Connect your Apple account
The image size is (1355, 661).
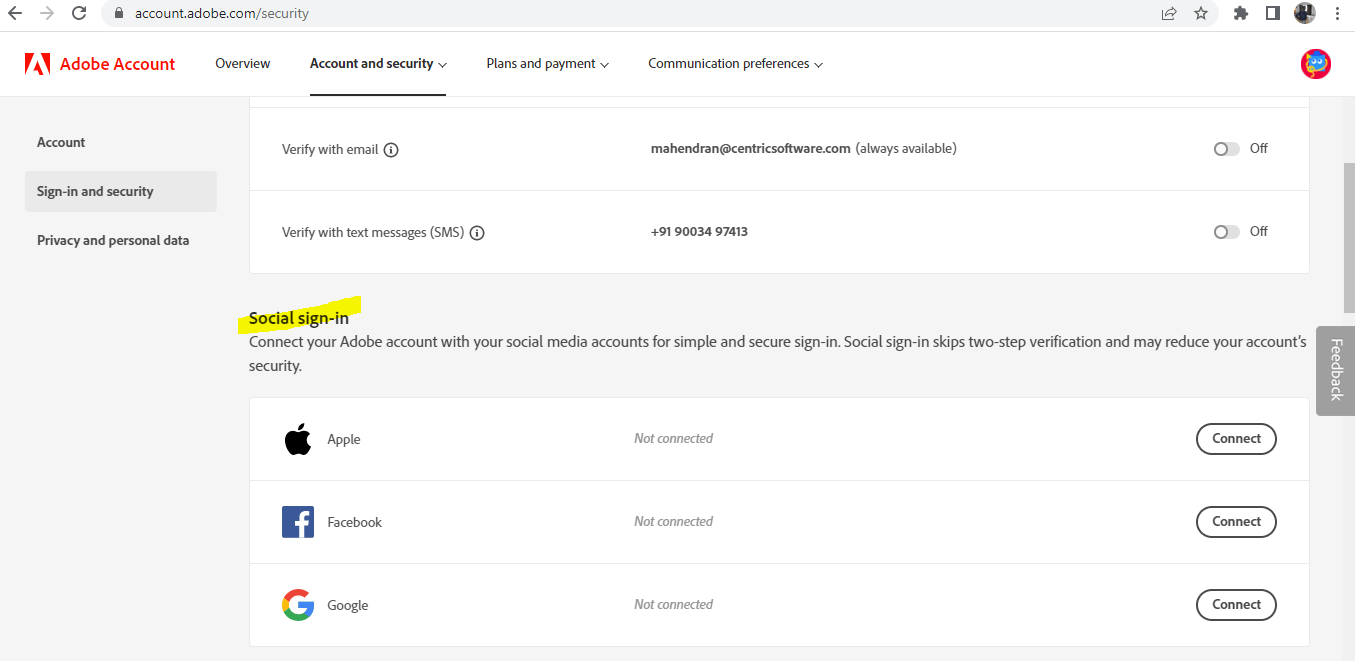(x=1236, y=438)
